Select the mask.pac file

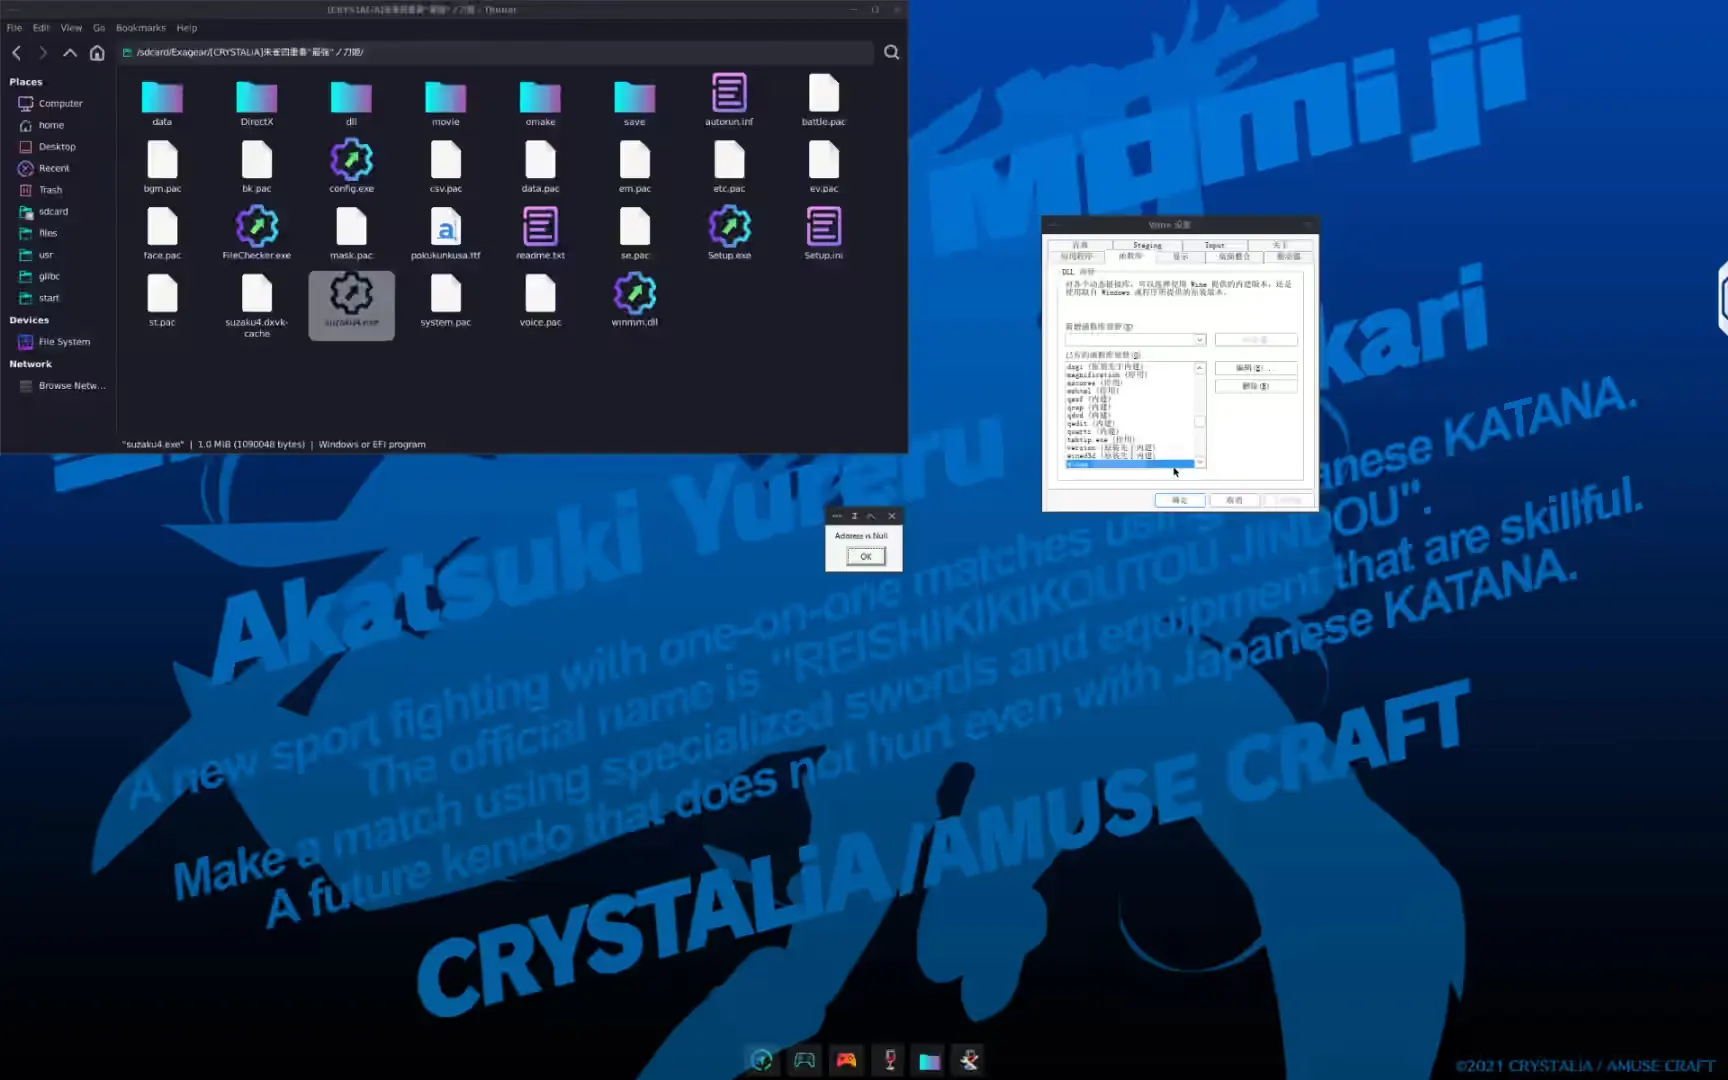click(x=351, y=233)
